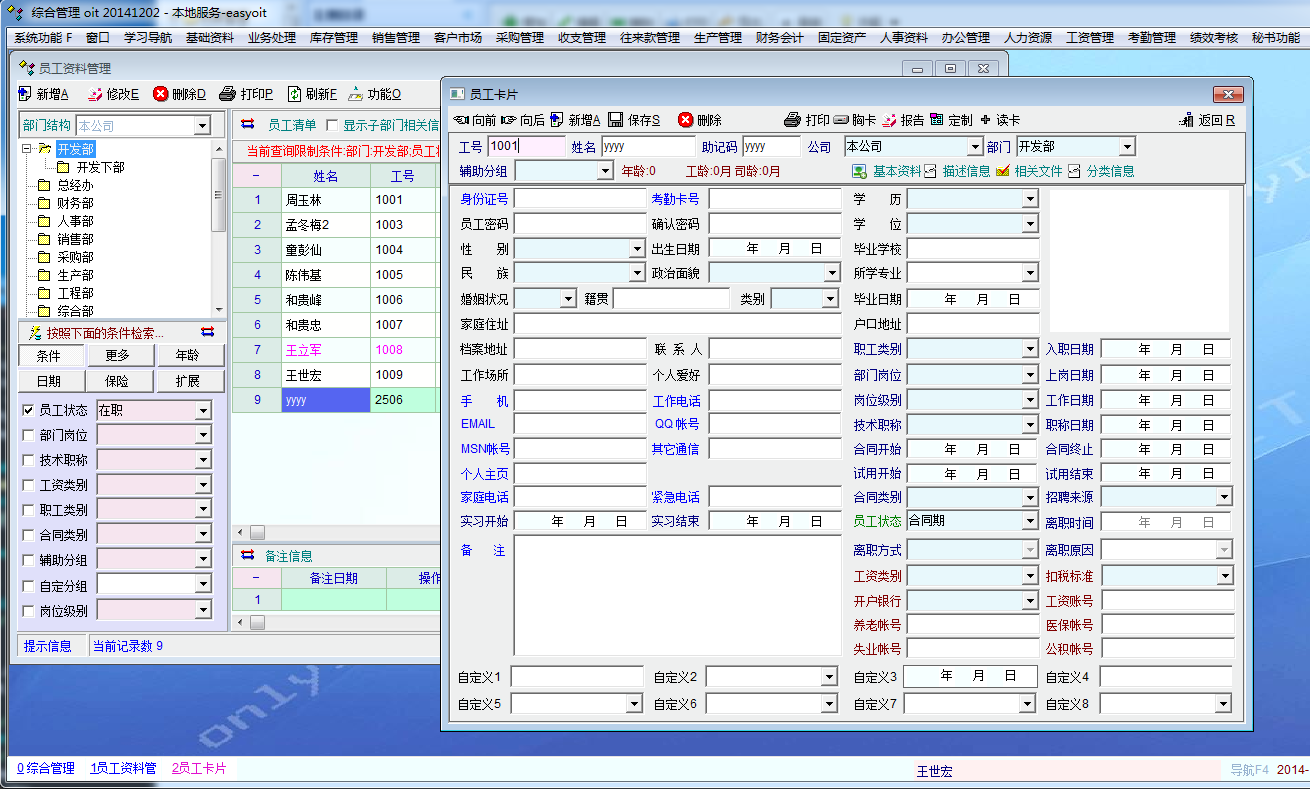Screen dimensions: 1310x789
Task: Check 显示子部门相关信息 checkbox
Action: click(x=333, y=126)
